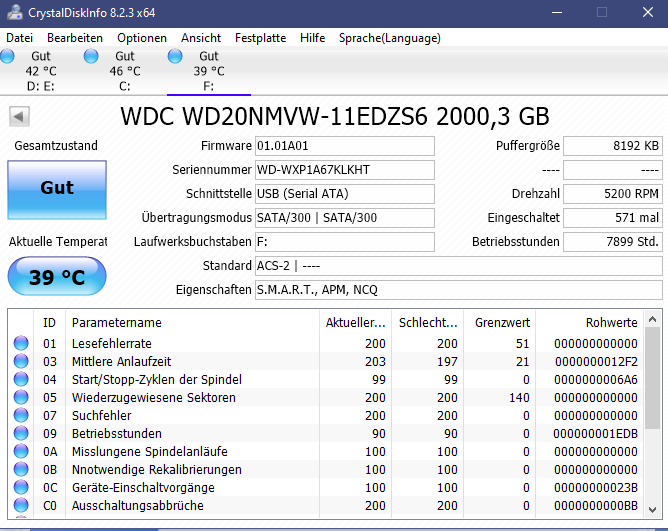Image resolution: width=668 pixels, height=531 pixels.
Task: Click the Drehzahl value 5200 RPM
Action: point(613,194)
